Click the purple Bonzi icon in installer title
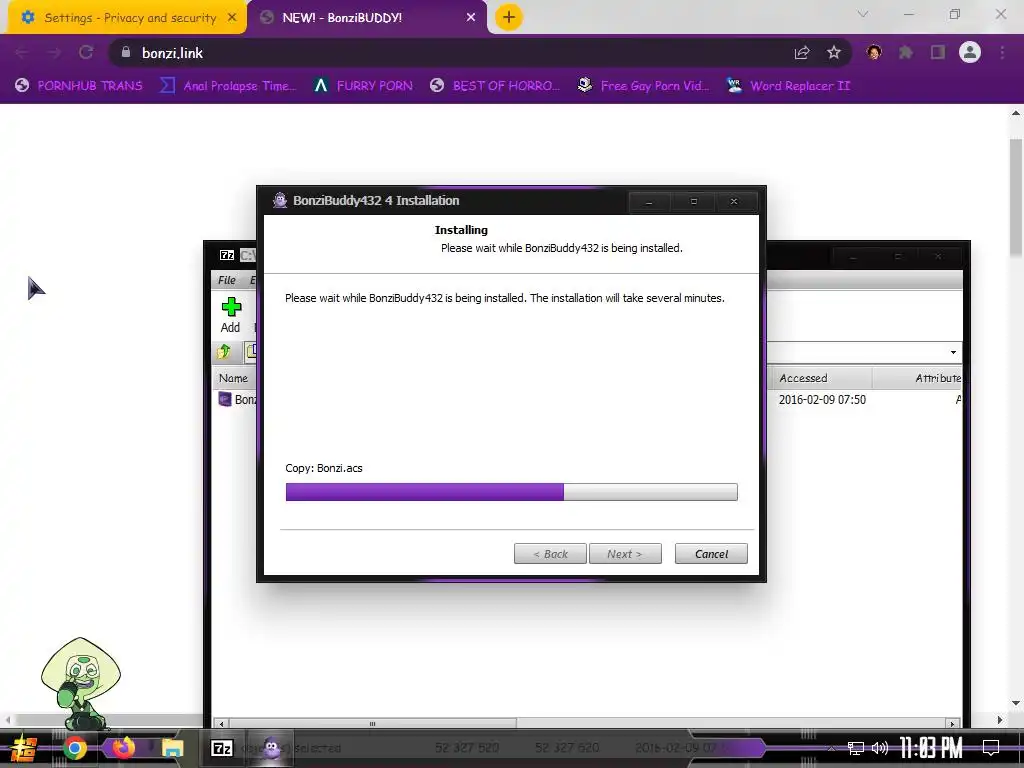Screen dimensions: 1024x768 click(280, 200)
